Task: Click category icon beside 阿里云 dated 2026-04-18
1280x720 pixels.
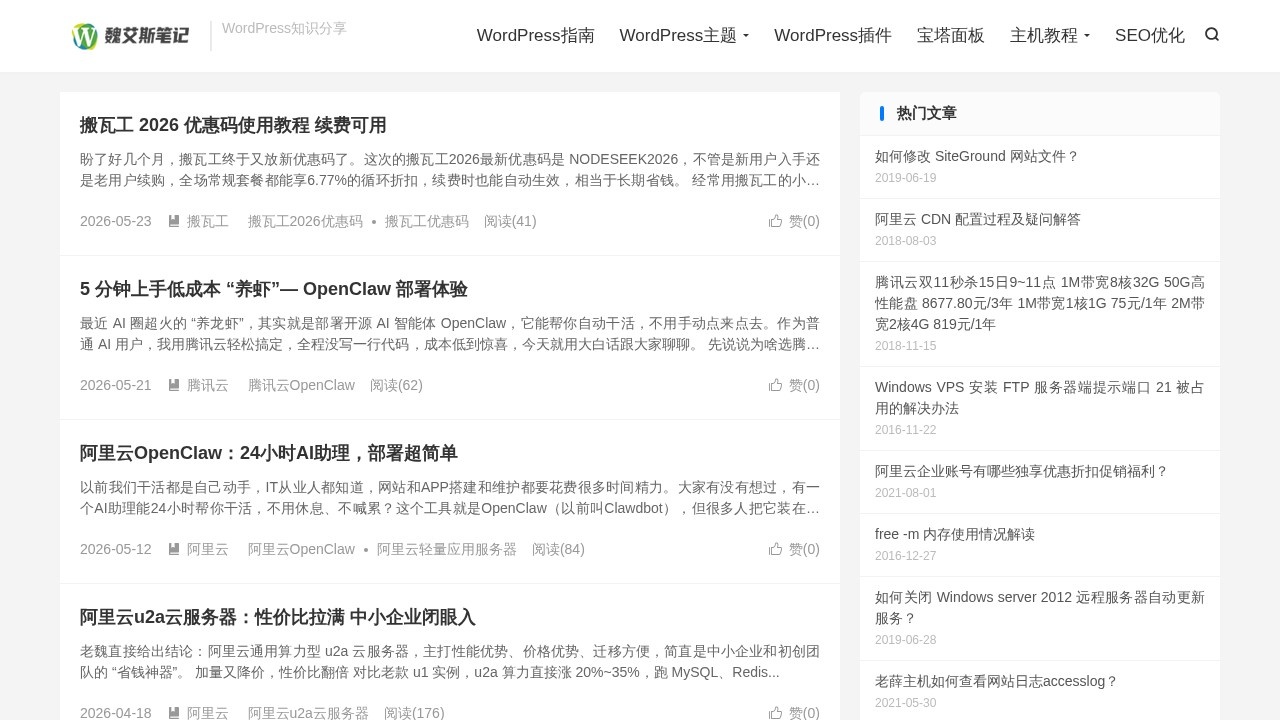Action: click(x=174, y=713)
